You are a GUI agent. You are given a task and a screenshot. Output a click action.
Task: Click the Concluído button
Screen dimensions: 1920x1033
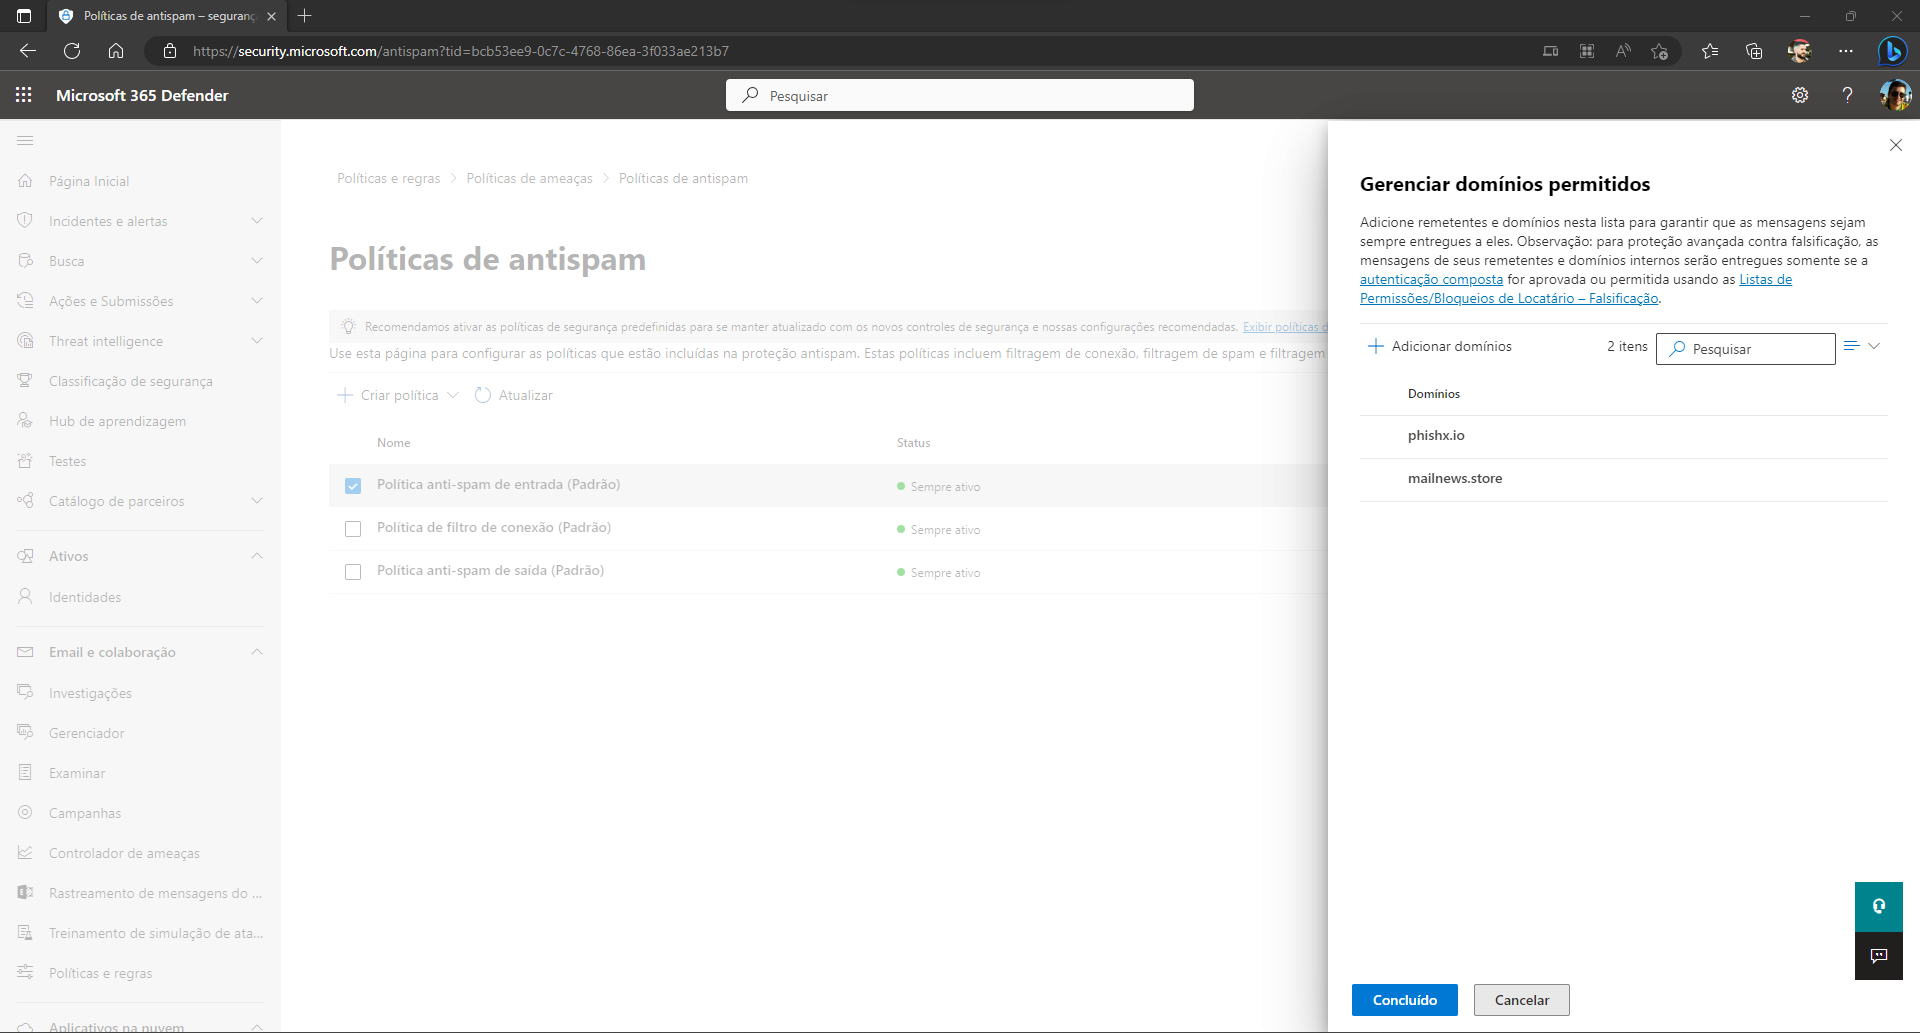point(1404,1000)
